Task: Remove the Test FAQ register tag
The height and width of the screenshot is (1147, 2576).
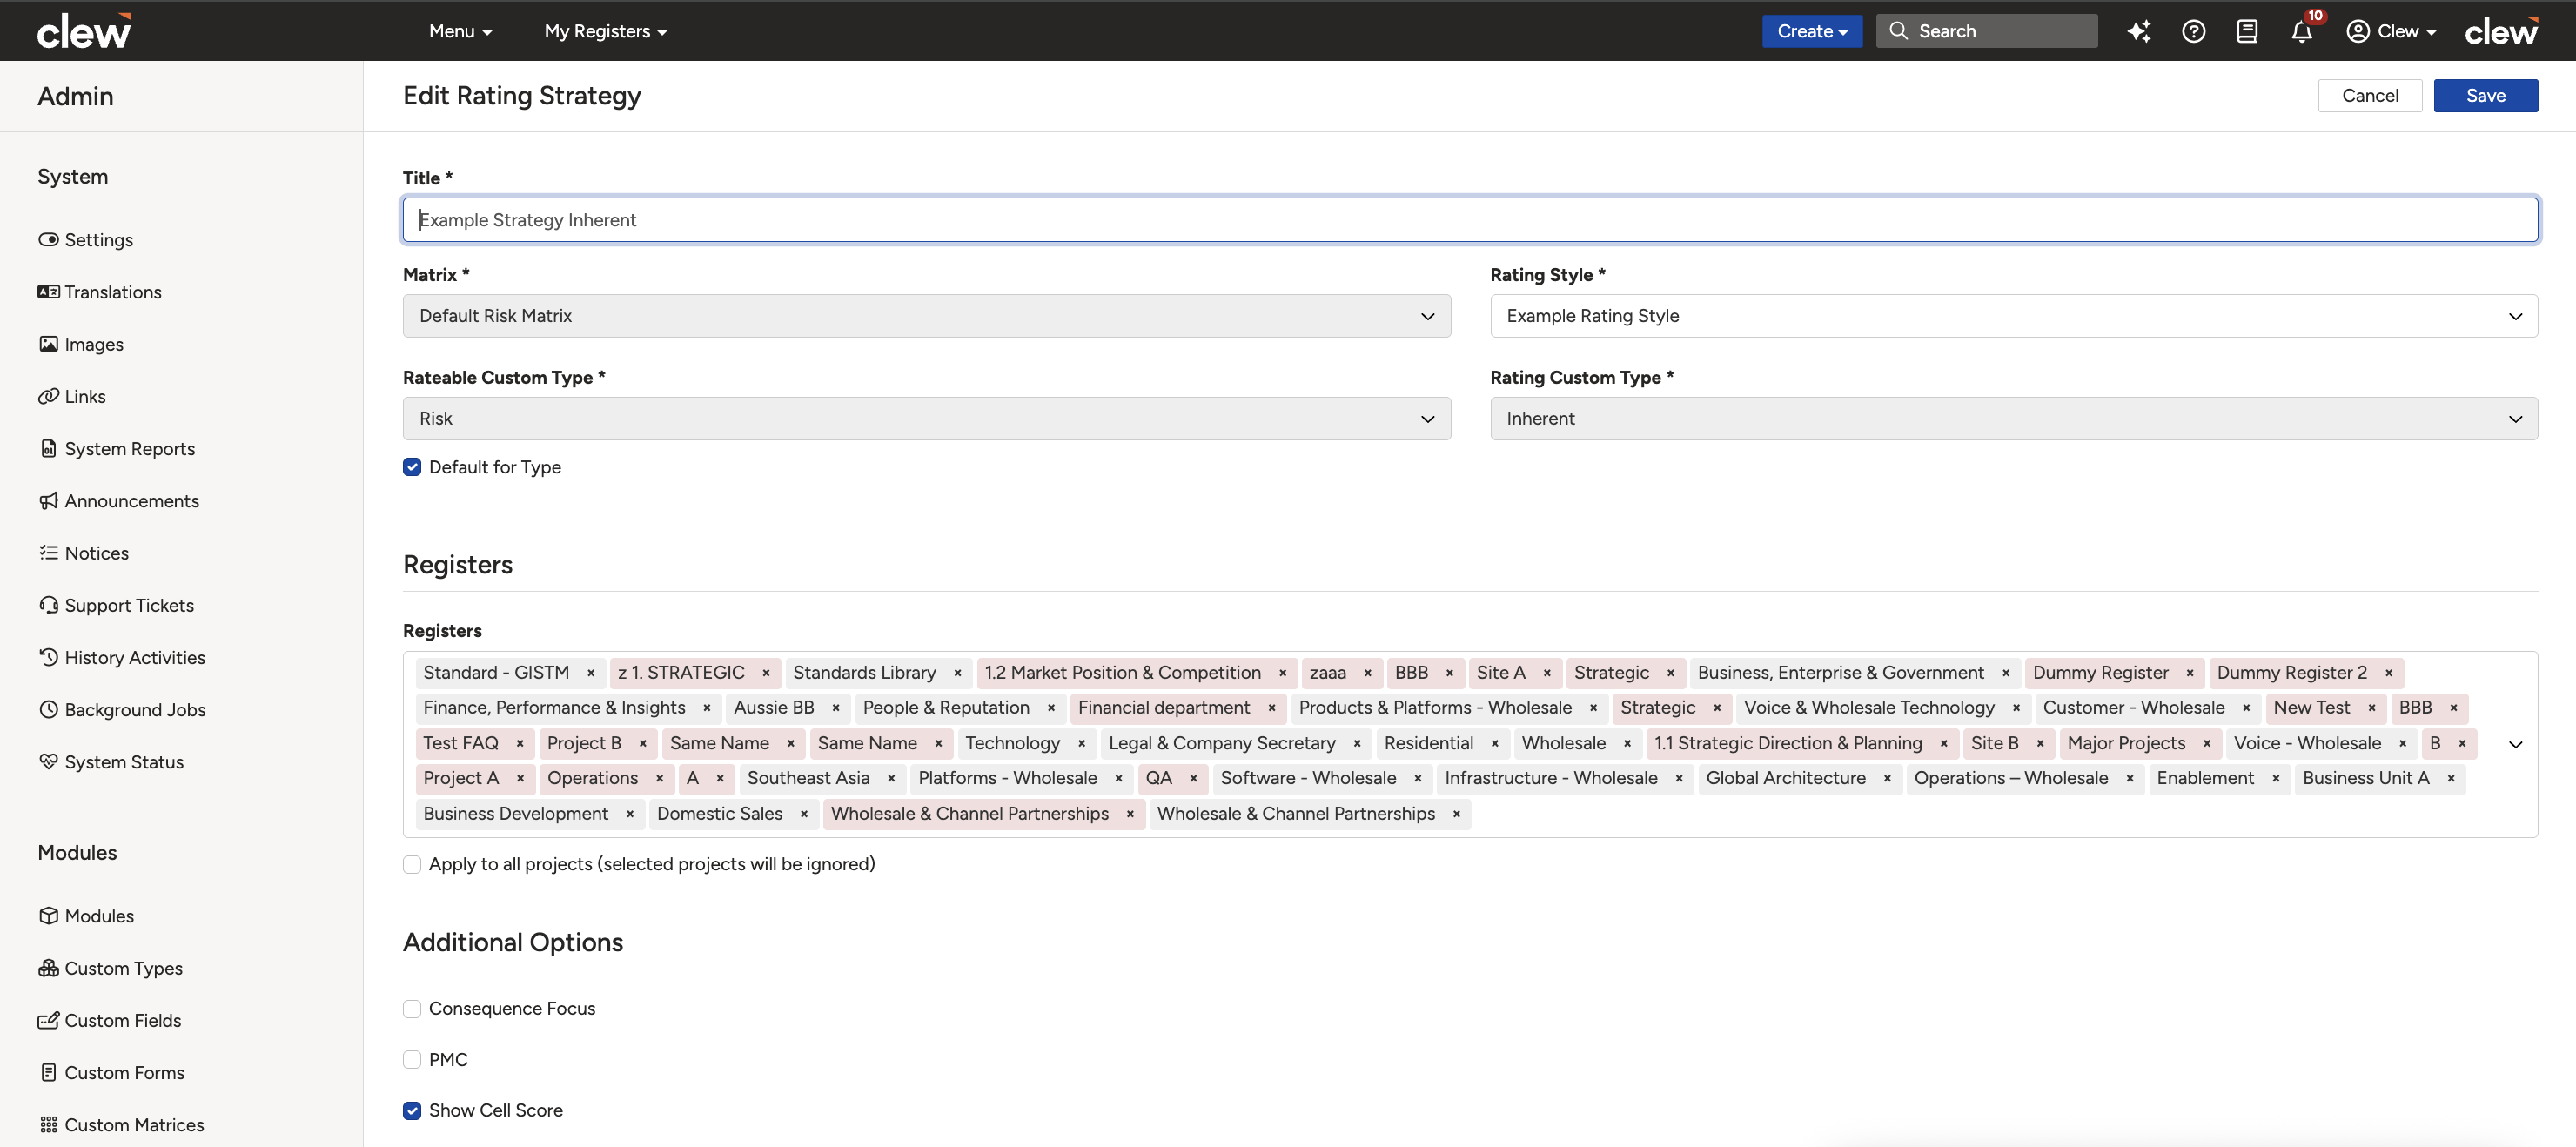Action: 520,743
